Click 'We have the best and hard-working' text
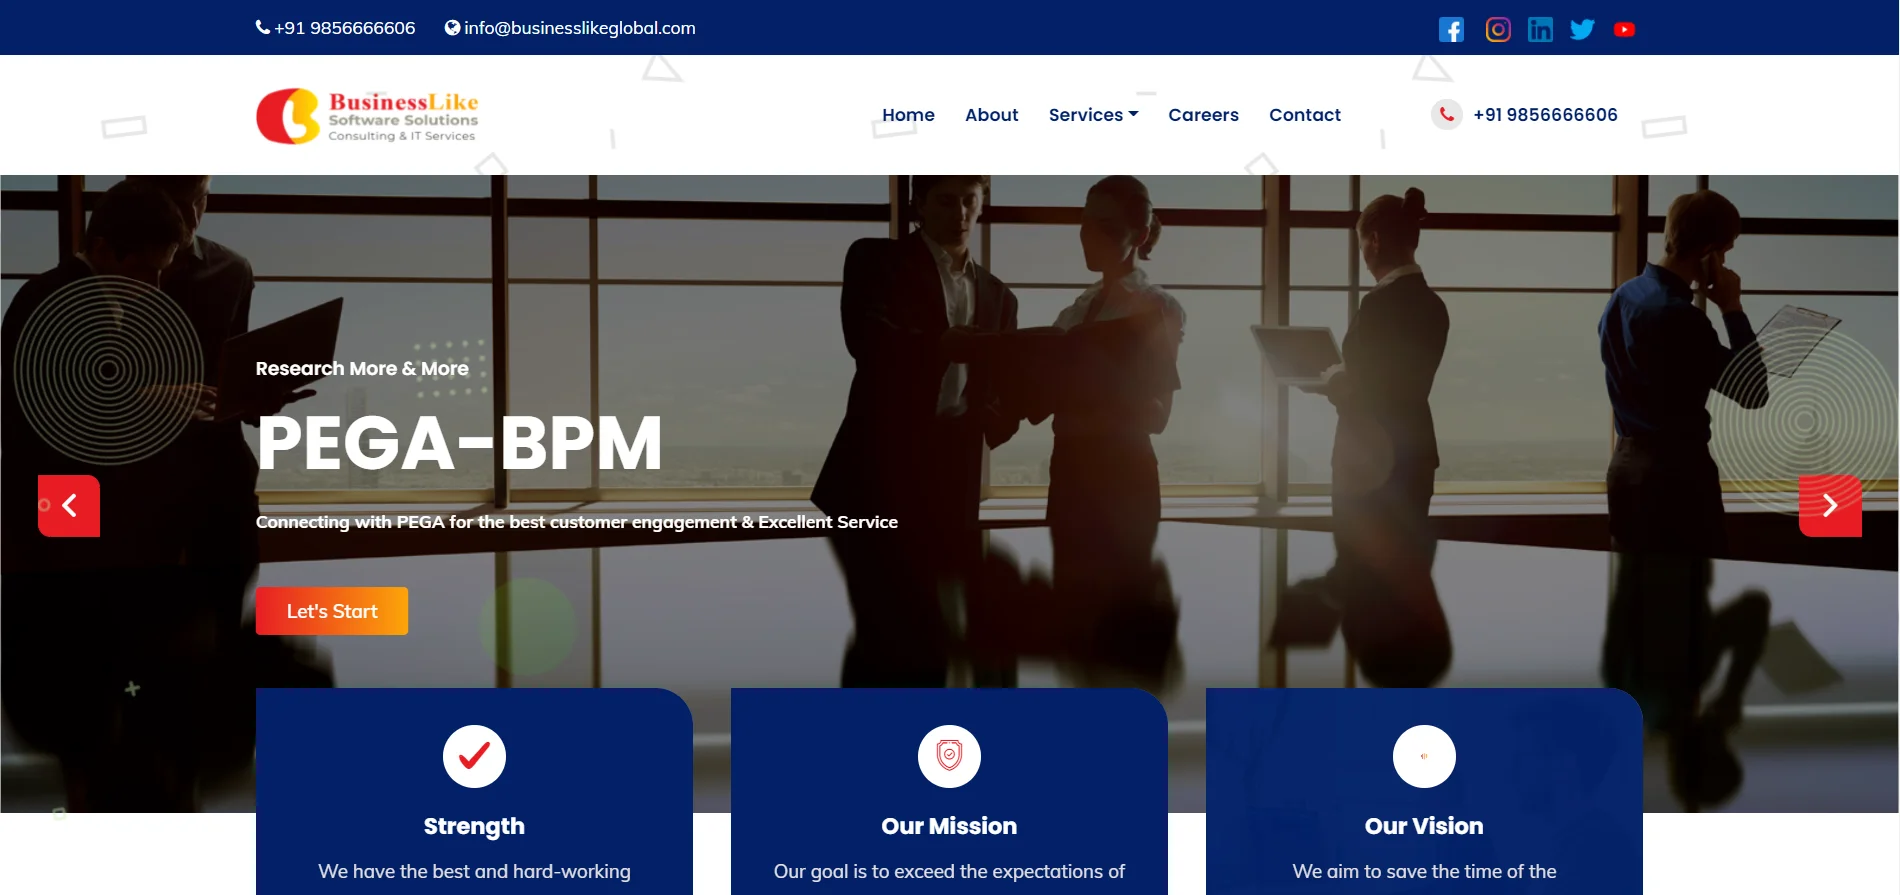The width and height of the screenshot is (1900, 895). 474,871
